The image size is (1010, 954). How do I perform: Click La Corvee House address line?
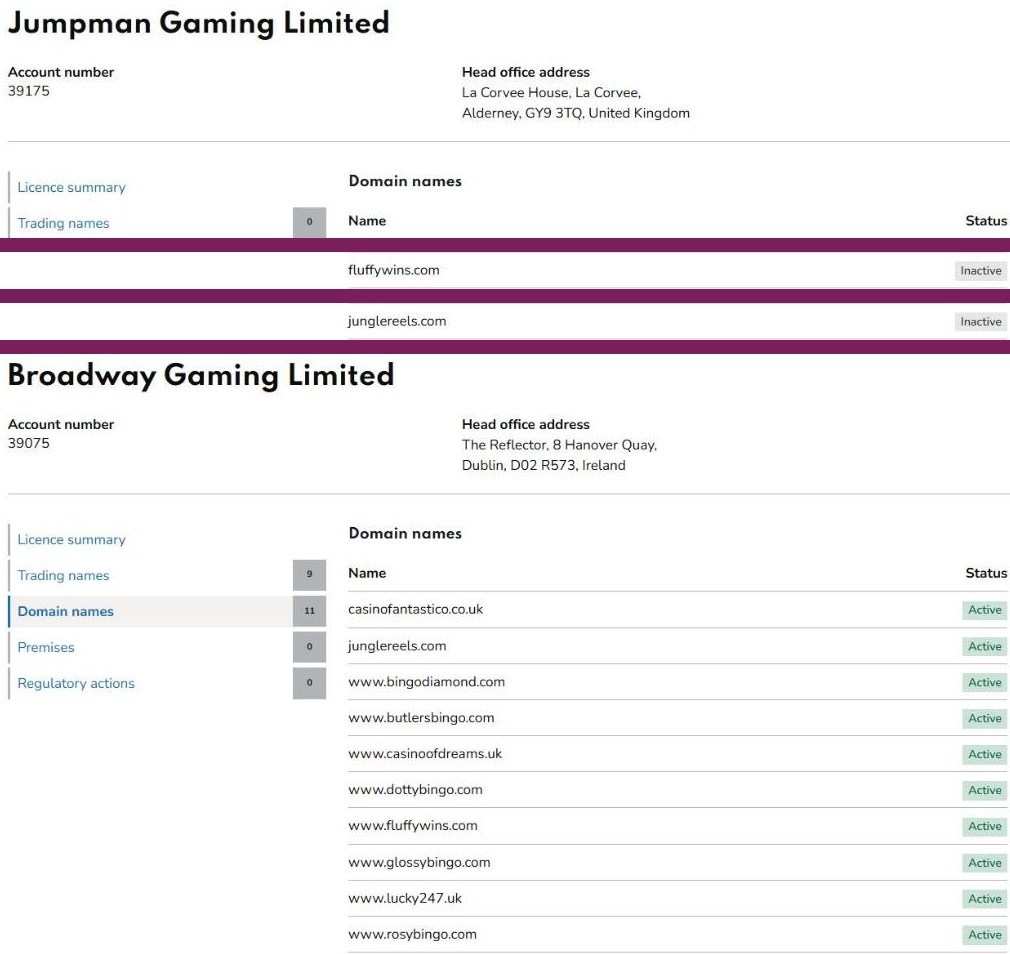click(551, 93)
